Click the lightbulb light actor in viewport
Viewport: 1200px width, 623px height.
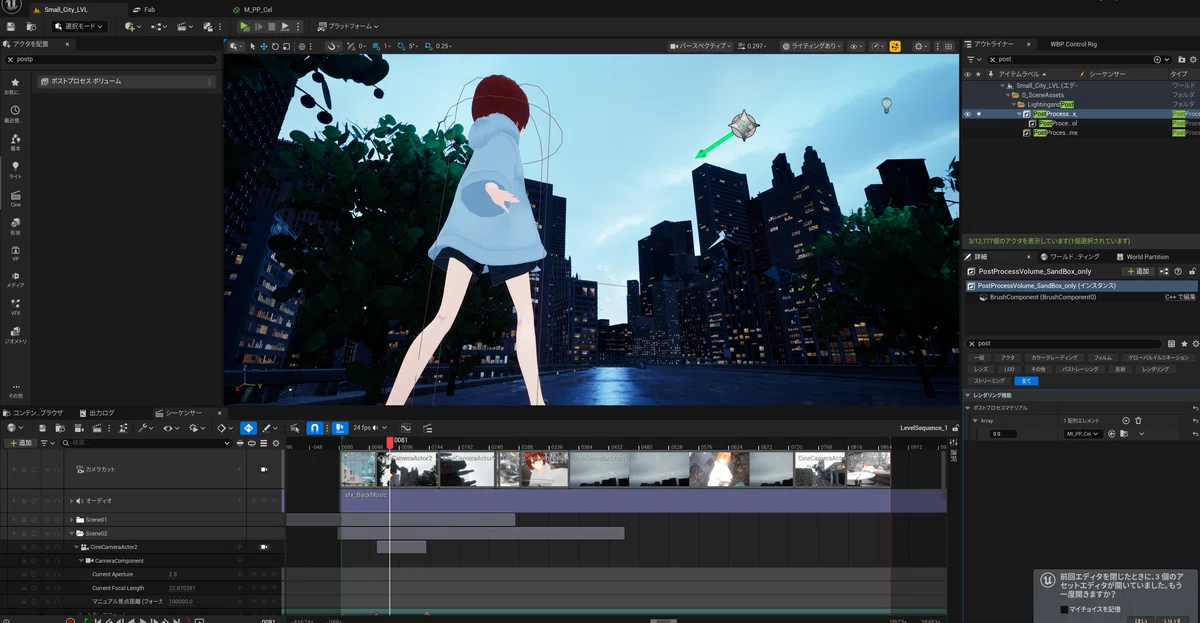885,104
